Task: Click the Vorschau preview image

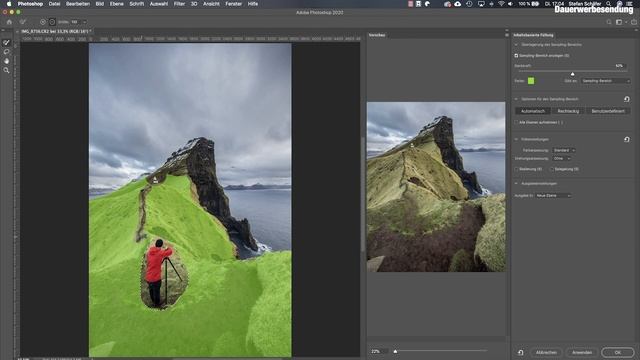Action: click(436, 187)
